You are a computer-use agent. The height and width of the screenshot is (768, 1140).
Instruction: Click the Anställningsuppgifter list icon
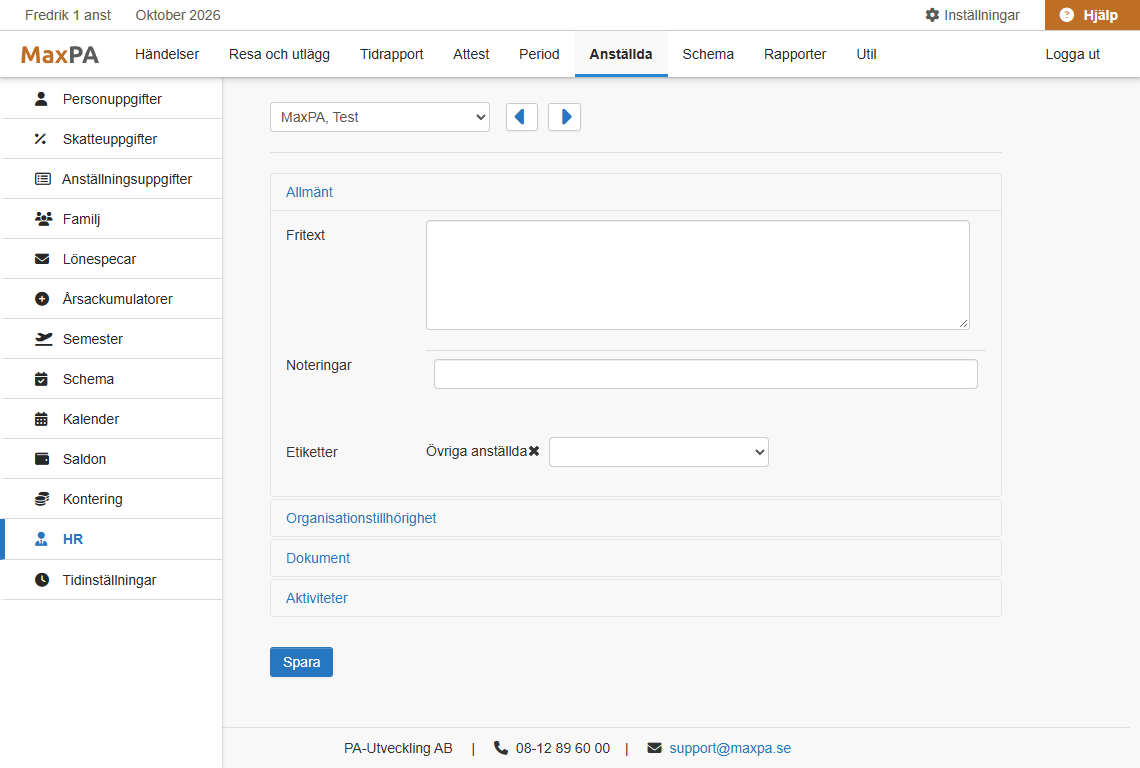point(43,179)
